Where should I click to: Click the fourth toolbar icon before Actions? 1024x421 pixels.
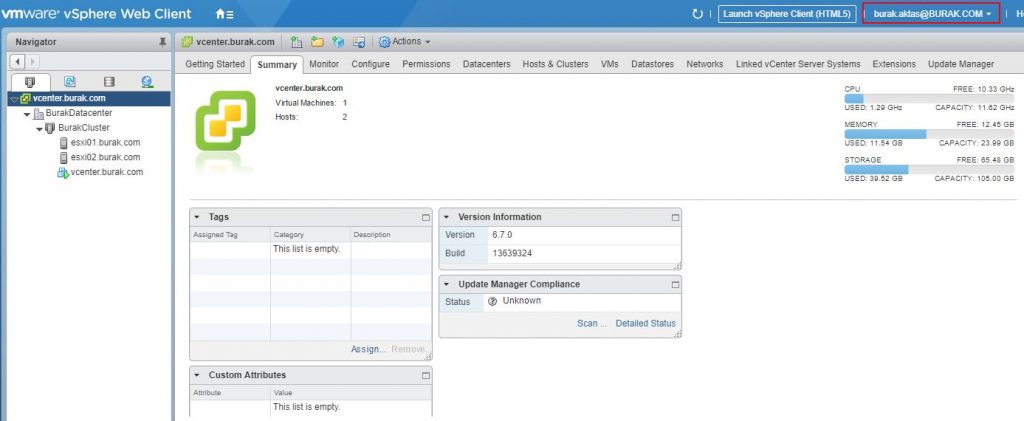coord(359,42)
